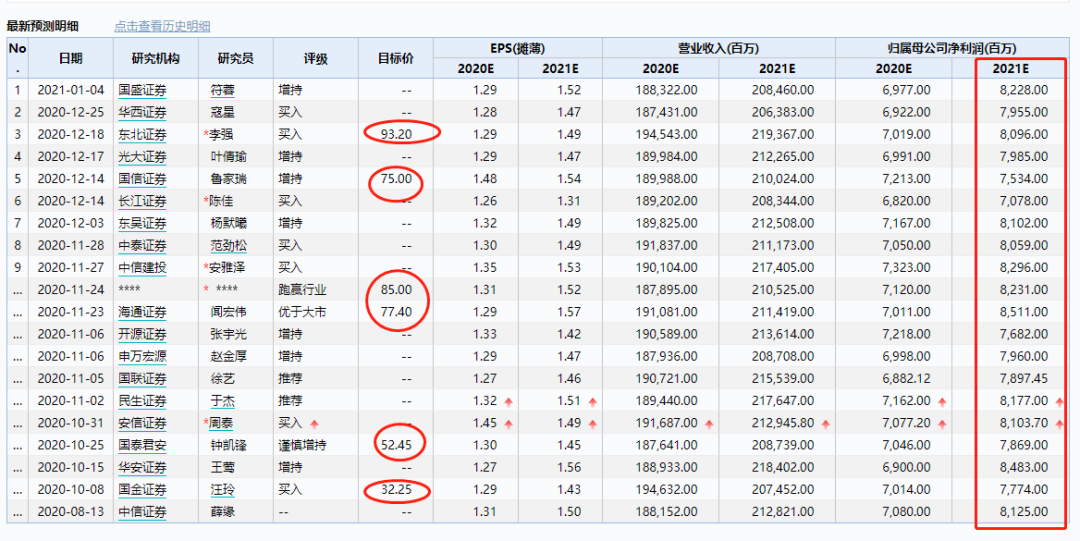This screenshot has width=1080, height=541.
Task: Open the 中信建投 institution link
Action: click(x=142, y=268)
